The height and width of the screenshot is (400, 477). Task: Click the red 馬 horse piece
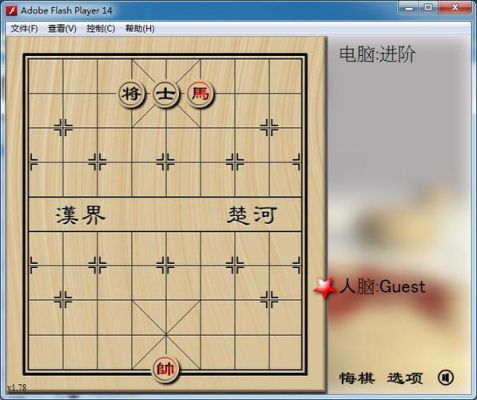200,94
